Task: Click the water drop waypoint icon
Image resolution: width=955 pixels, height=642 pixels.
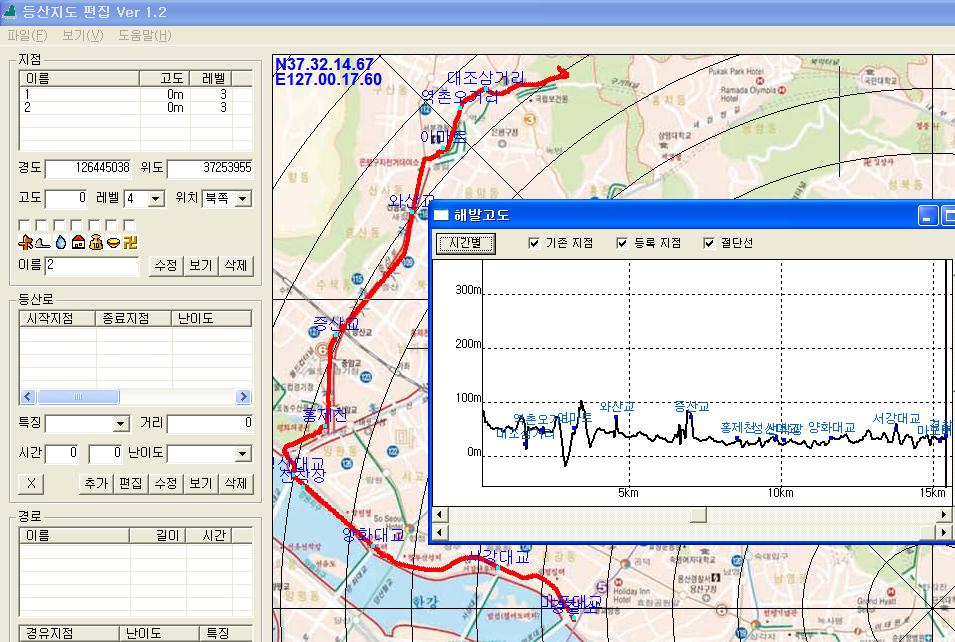Action: click(x=61, y=242)
